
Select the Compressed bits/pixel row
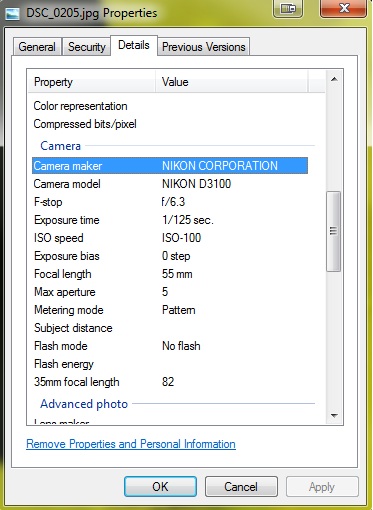coord(170,124)
